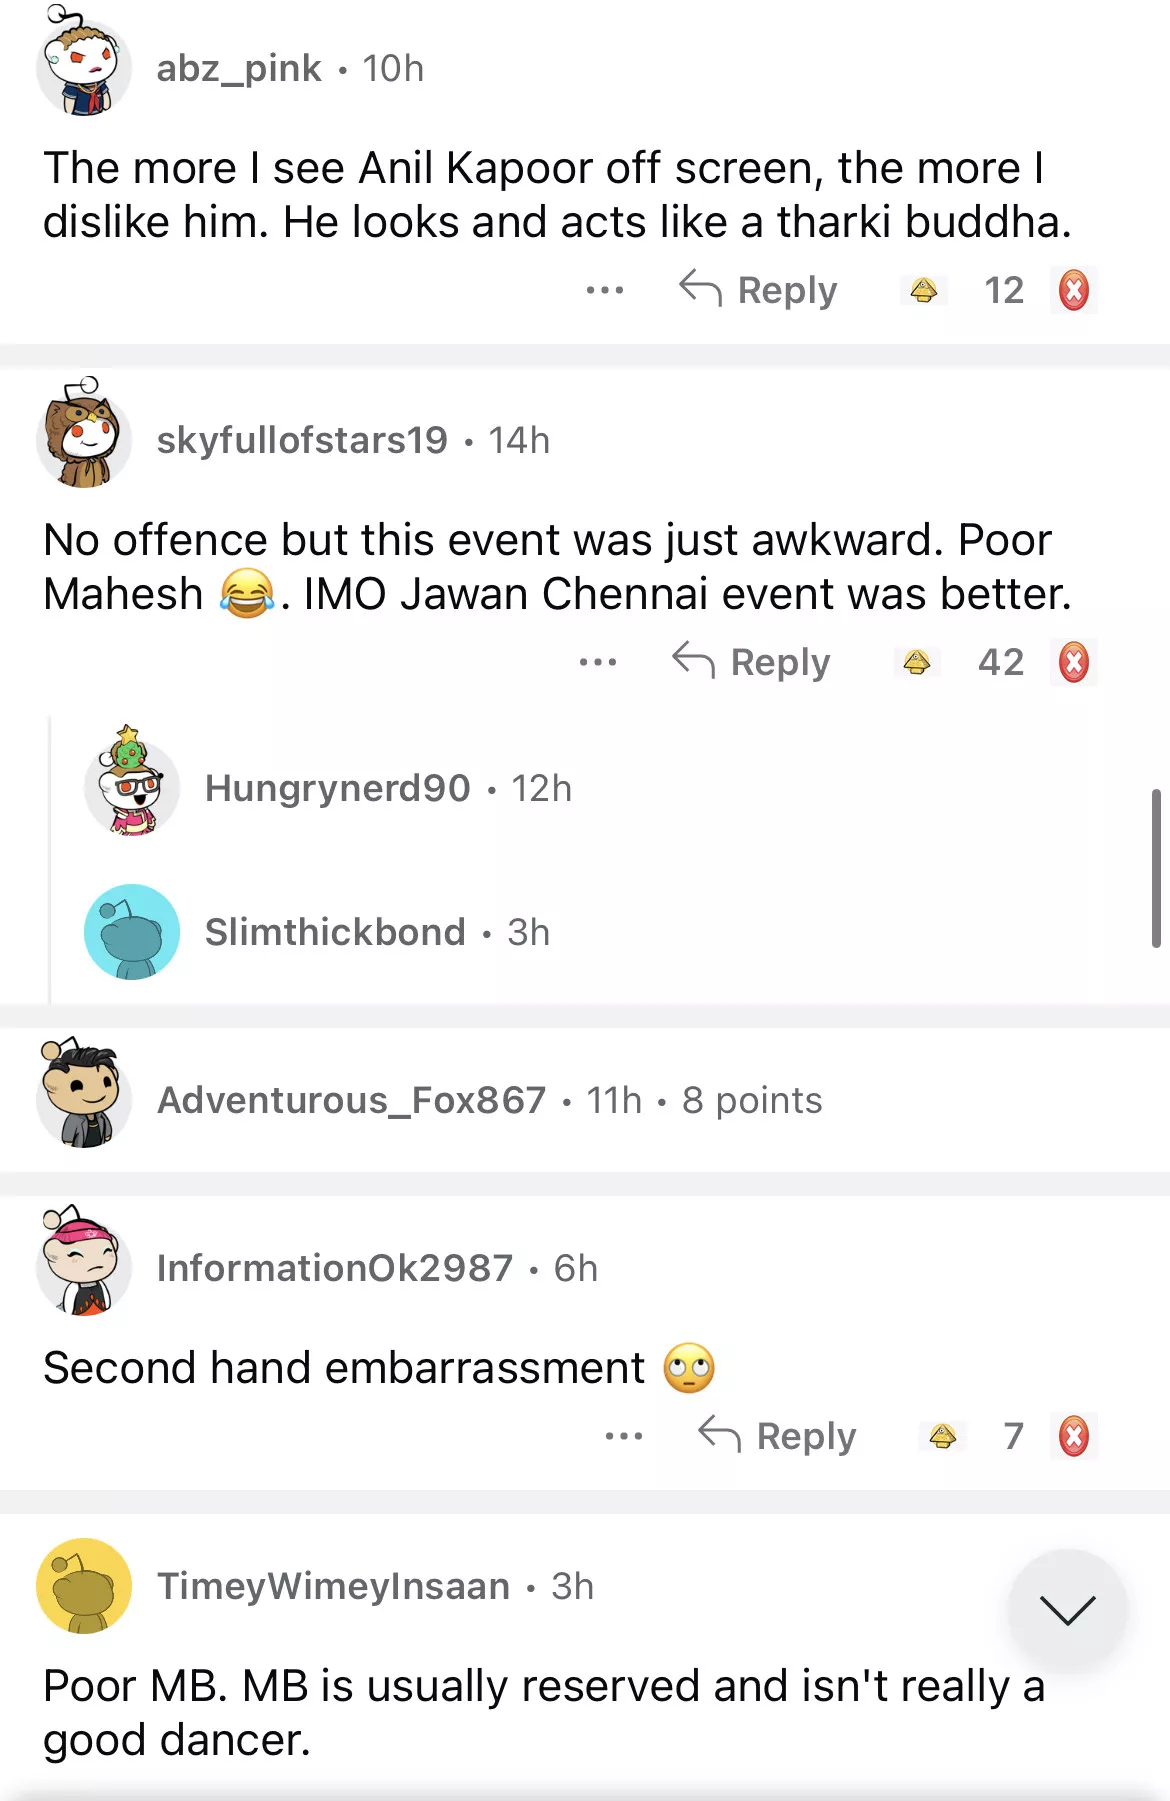Tap the jump to next comment chevron
This screenshot has height=1801, width=1170.
point(1067,1609)
